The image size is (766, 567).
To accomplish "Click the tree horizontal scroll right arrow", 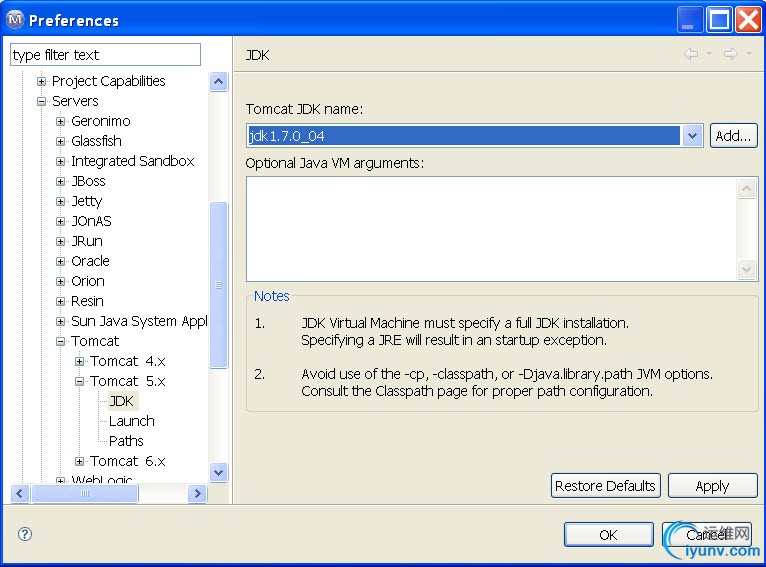I will [197, 493].
